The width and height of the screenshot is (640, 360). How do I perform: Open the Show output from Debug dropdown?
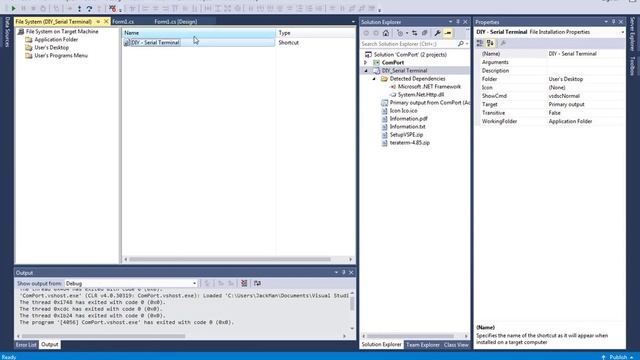(194, 283)
